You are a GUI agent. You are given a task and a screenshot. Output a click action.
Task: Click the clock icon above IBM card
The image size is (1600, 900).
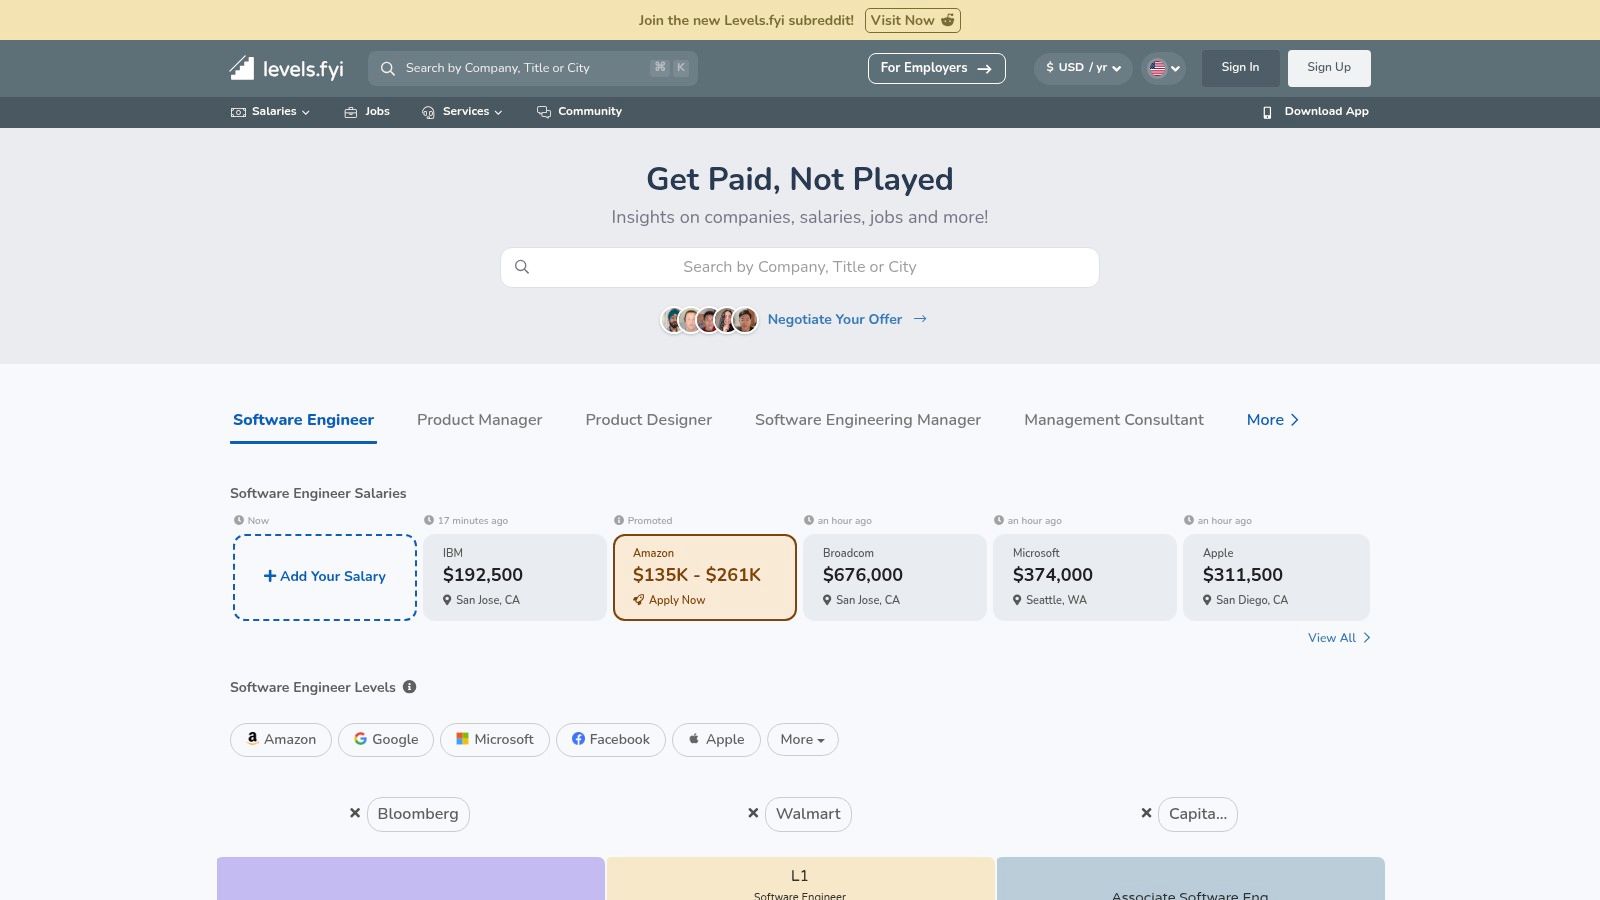coord(429,520)
